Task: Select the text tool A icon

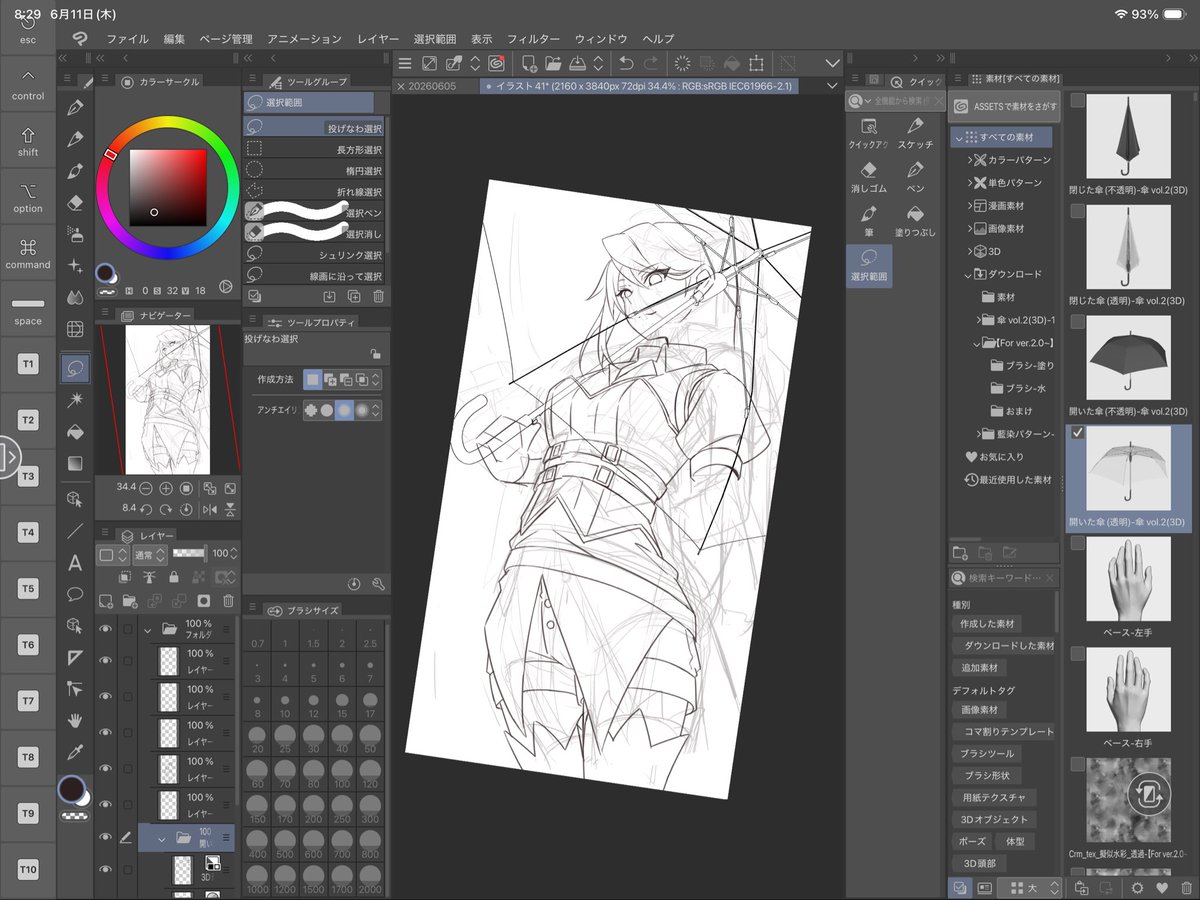Action: click(x=75, y=562)
